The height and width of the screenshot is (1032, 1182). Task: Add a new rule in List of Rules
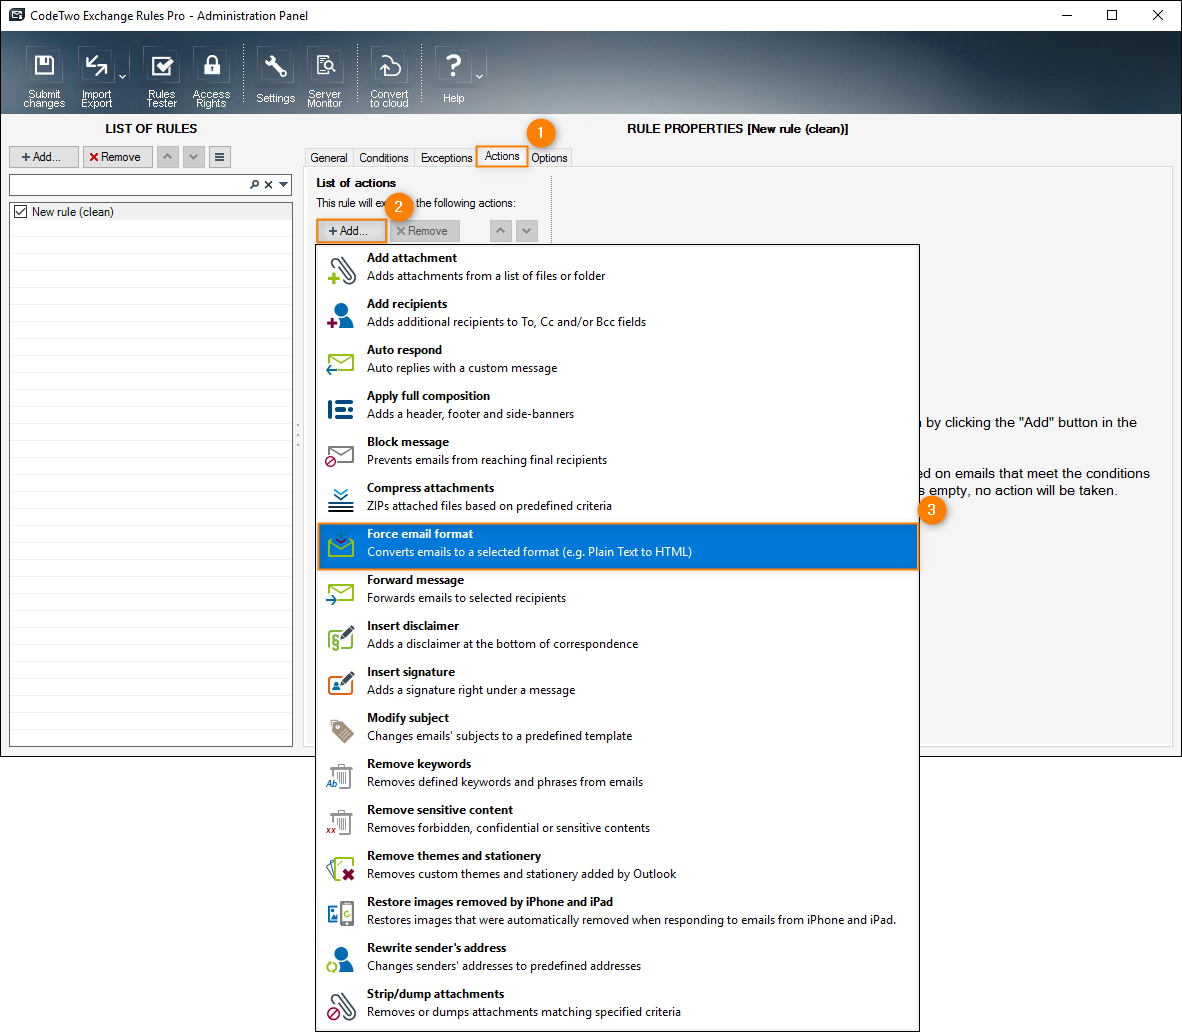[x=44, y=157]
